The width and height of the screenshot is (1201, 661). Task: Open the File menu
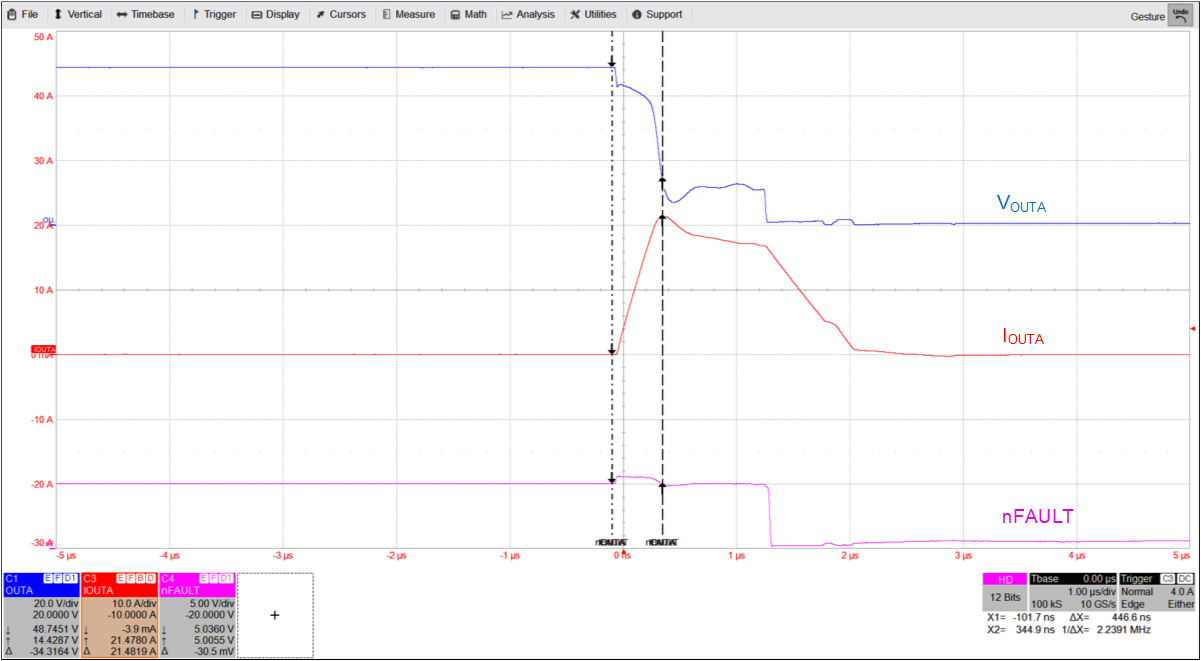(x=22, y=14)
